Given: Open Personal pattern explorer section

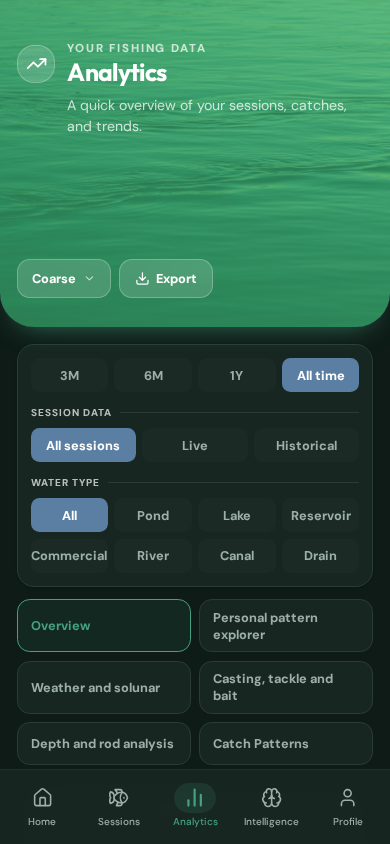Looking at the screenshot, I should tap(286, 625).
